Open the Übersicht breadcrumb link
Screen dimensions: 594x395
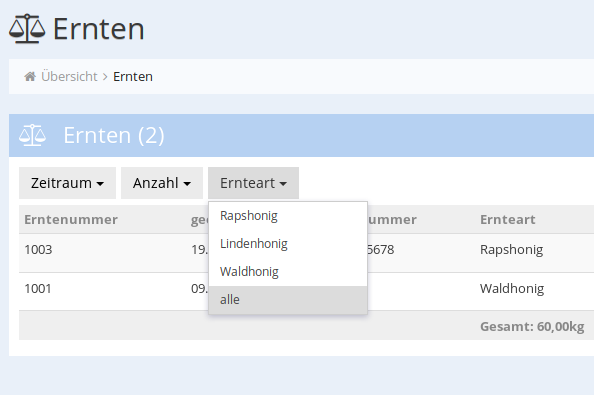(69, 77)
